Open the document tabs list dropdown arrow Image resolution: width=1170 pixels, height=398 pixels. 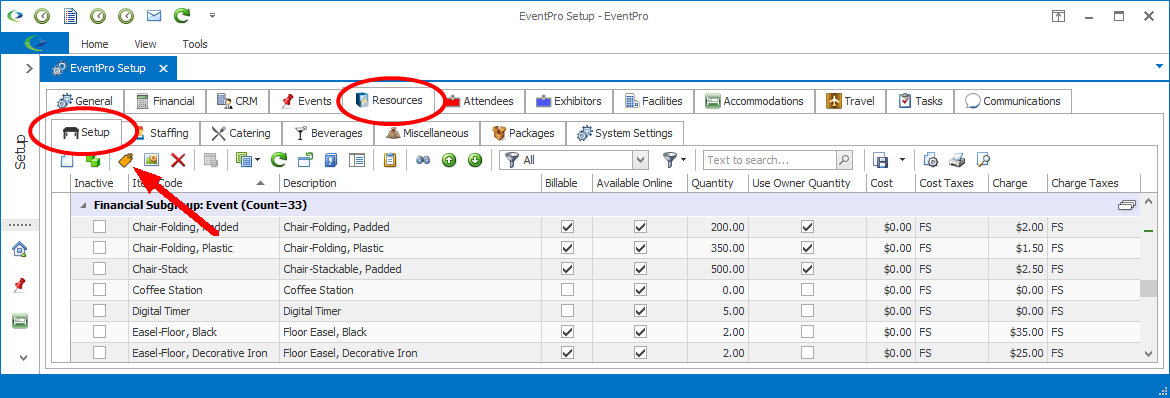1159,66
